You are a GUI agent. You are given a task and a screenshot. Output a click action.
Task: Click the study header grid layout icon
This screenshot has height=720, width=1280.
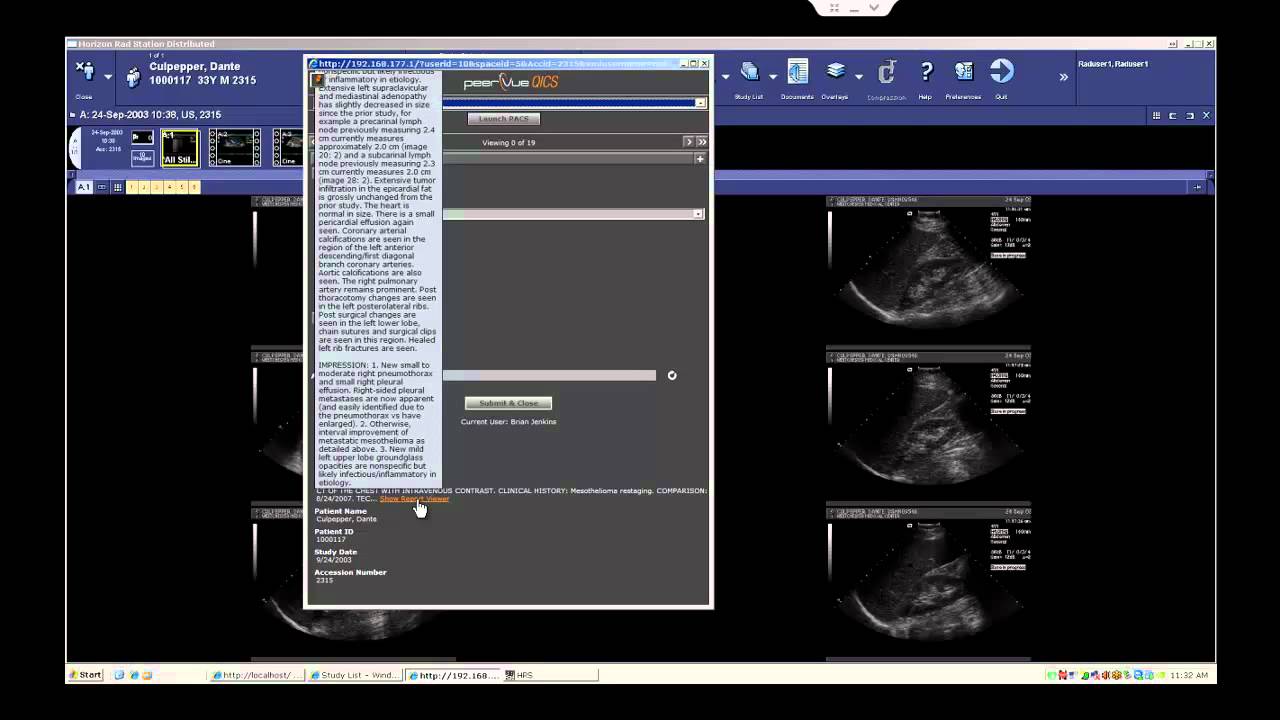1156,116
